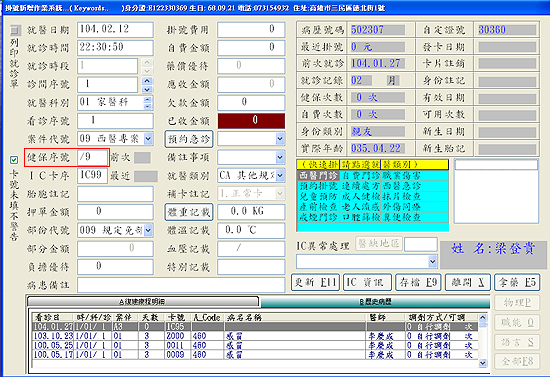The width and height of the screenshot is (550, 377).
Task: Click the 語言 S button
Action: [x=517, y=342]
